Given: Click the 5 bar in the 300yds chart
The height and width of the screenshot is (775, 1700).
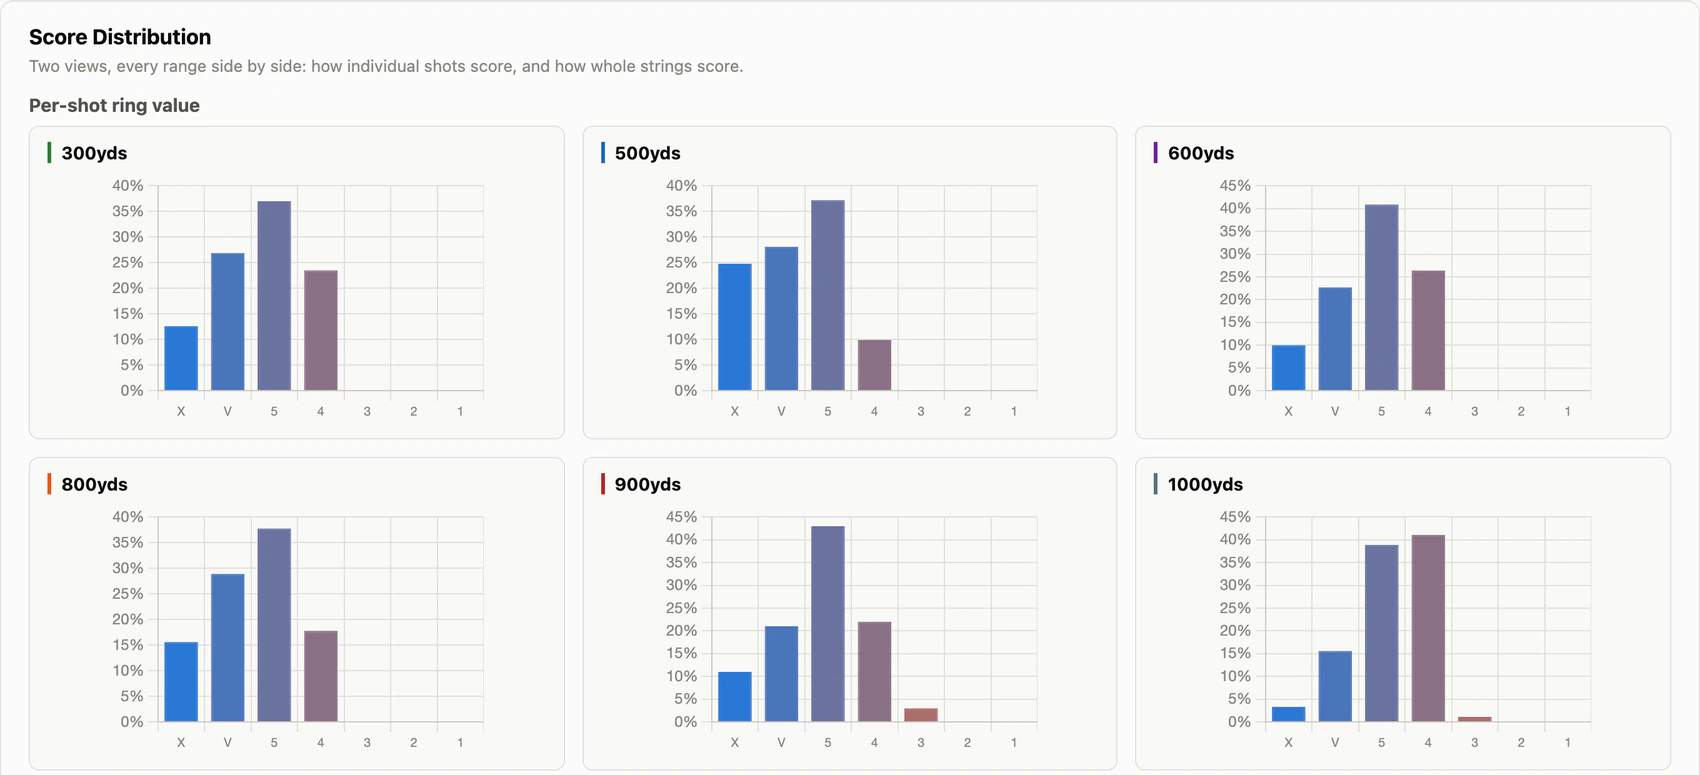Looking at the screenshot, I should (x=274, y=296).
